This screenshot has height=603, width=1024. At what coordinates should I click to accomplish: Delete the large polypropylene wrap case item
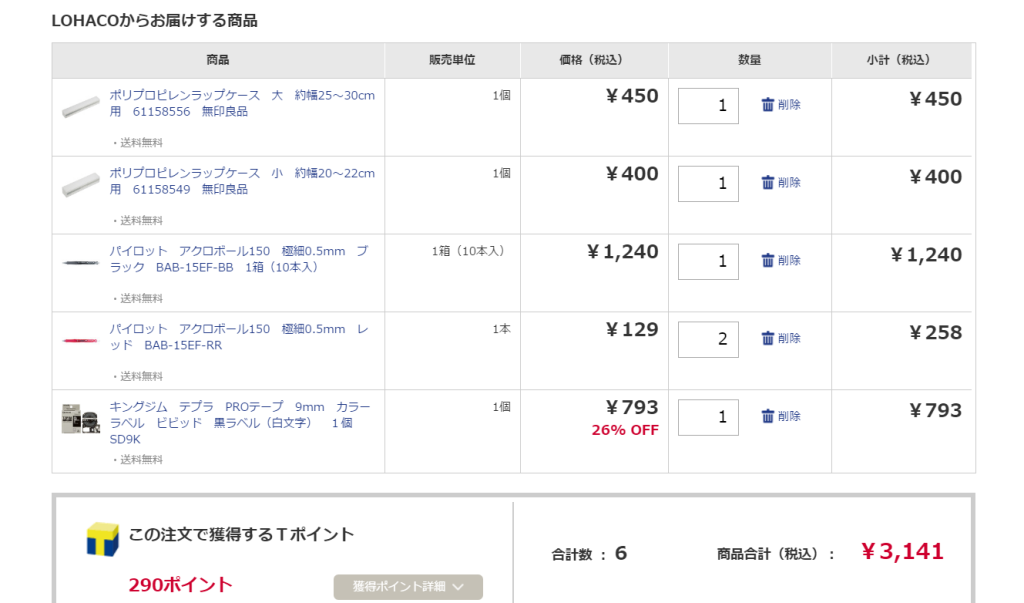780,105
